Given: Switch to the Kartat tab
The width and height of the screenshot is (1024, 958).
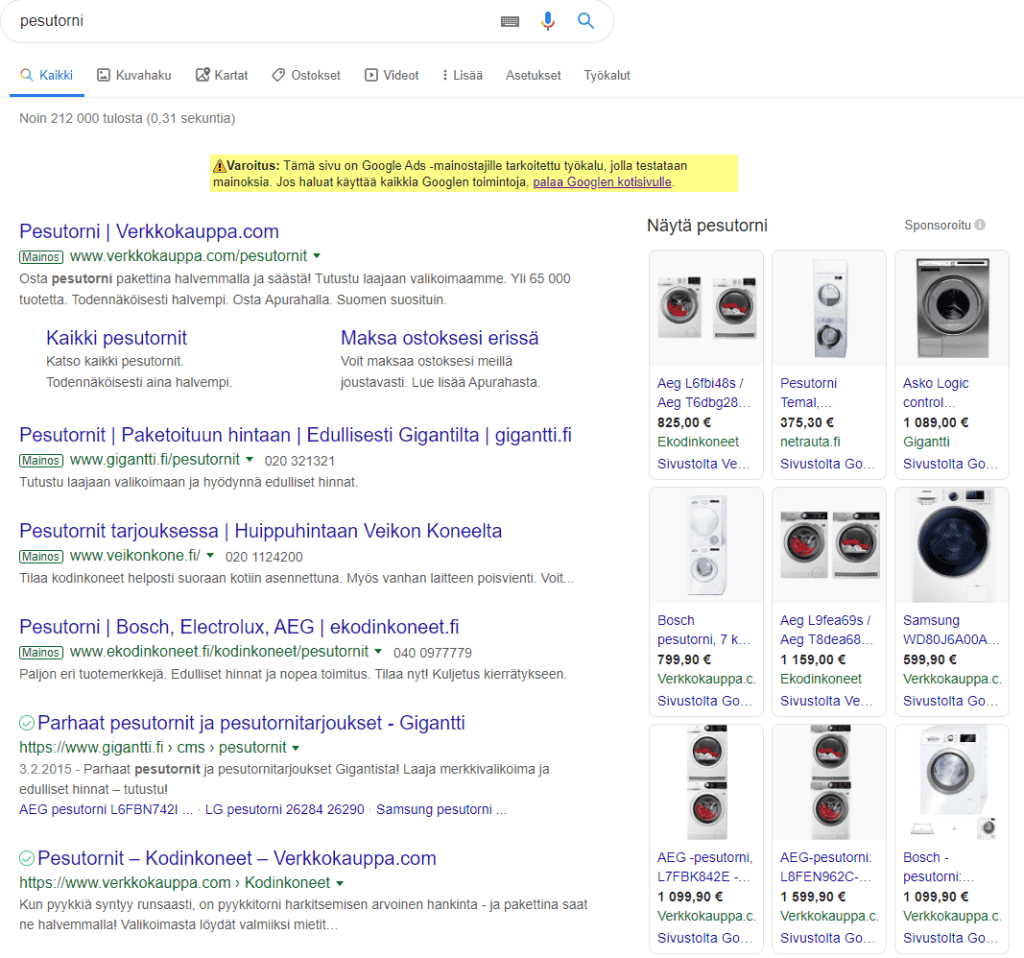Looking at the screenshot, I should click(x=222, y=75).
